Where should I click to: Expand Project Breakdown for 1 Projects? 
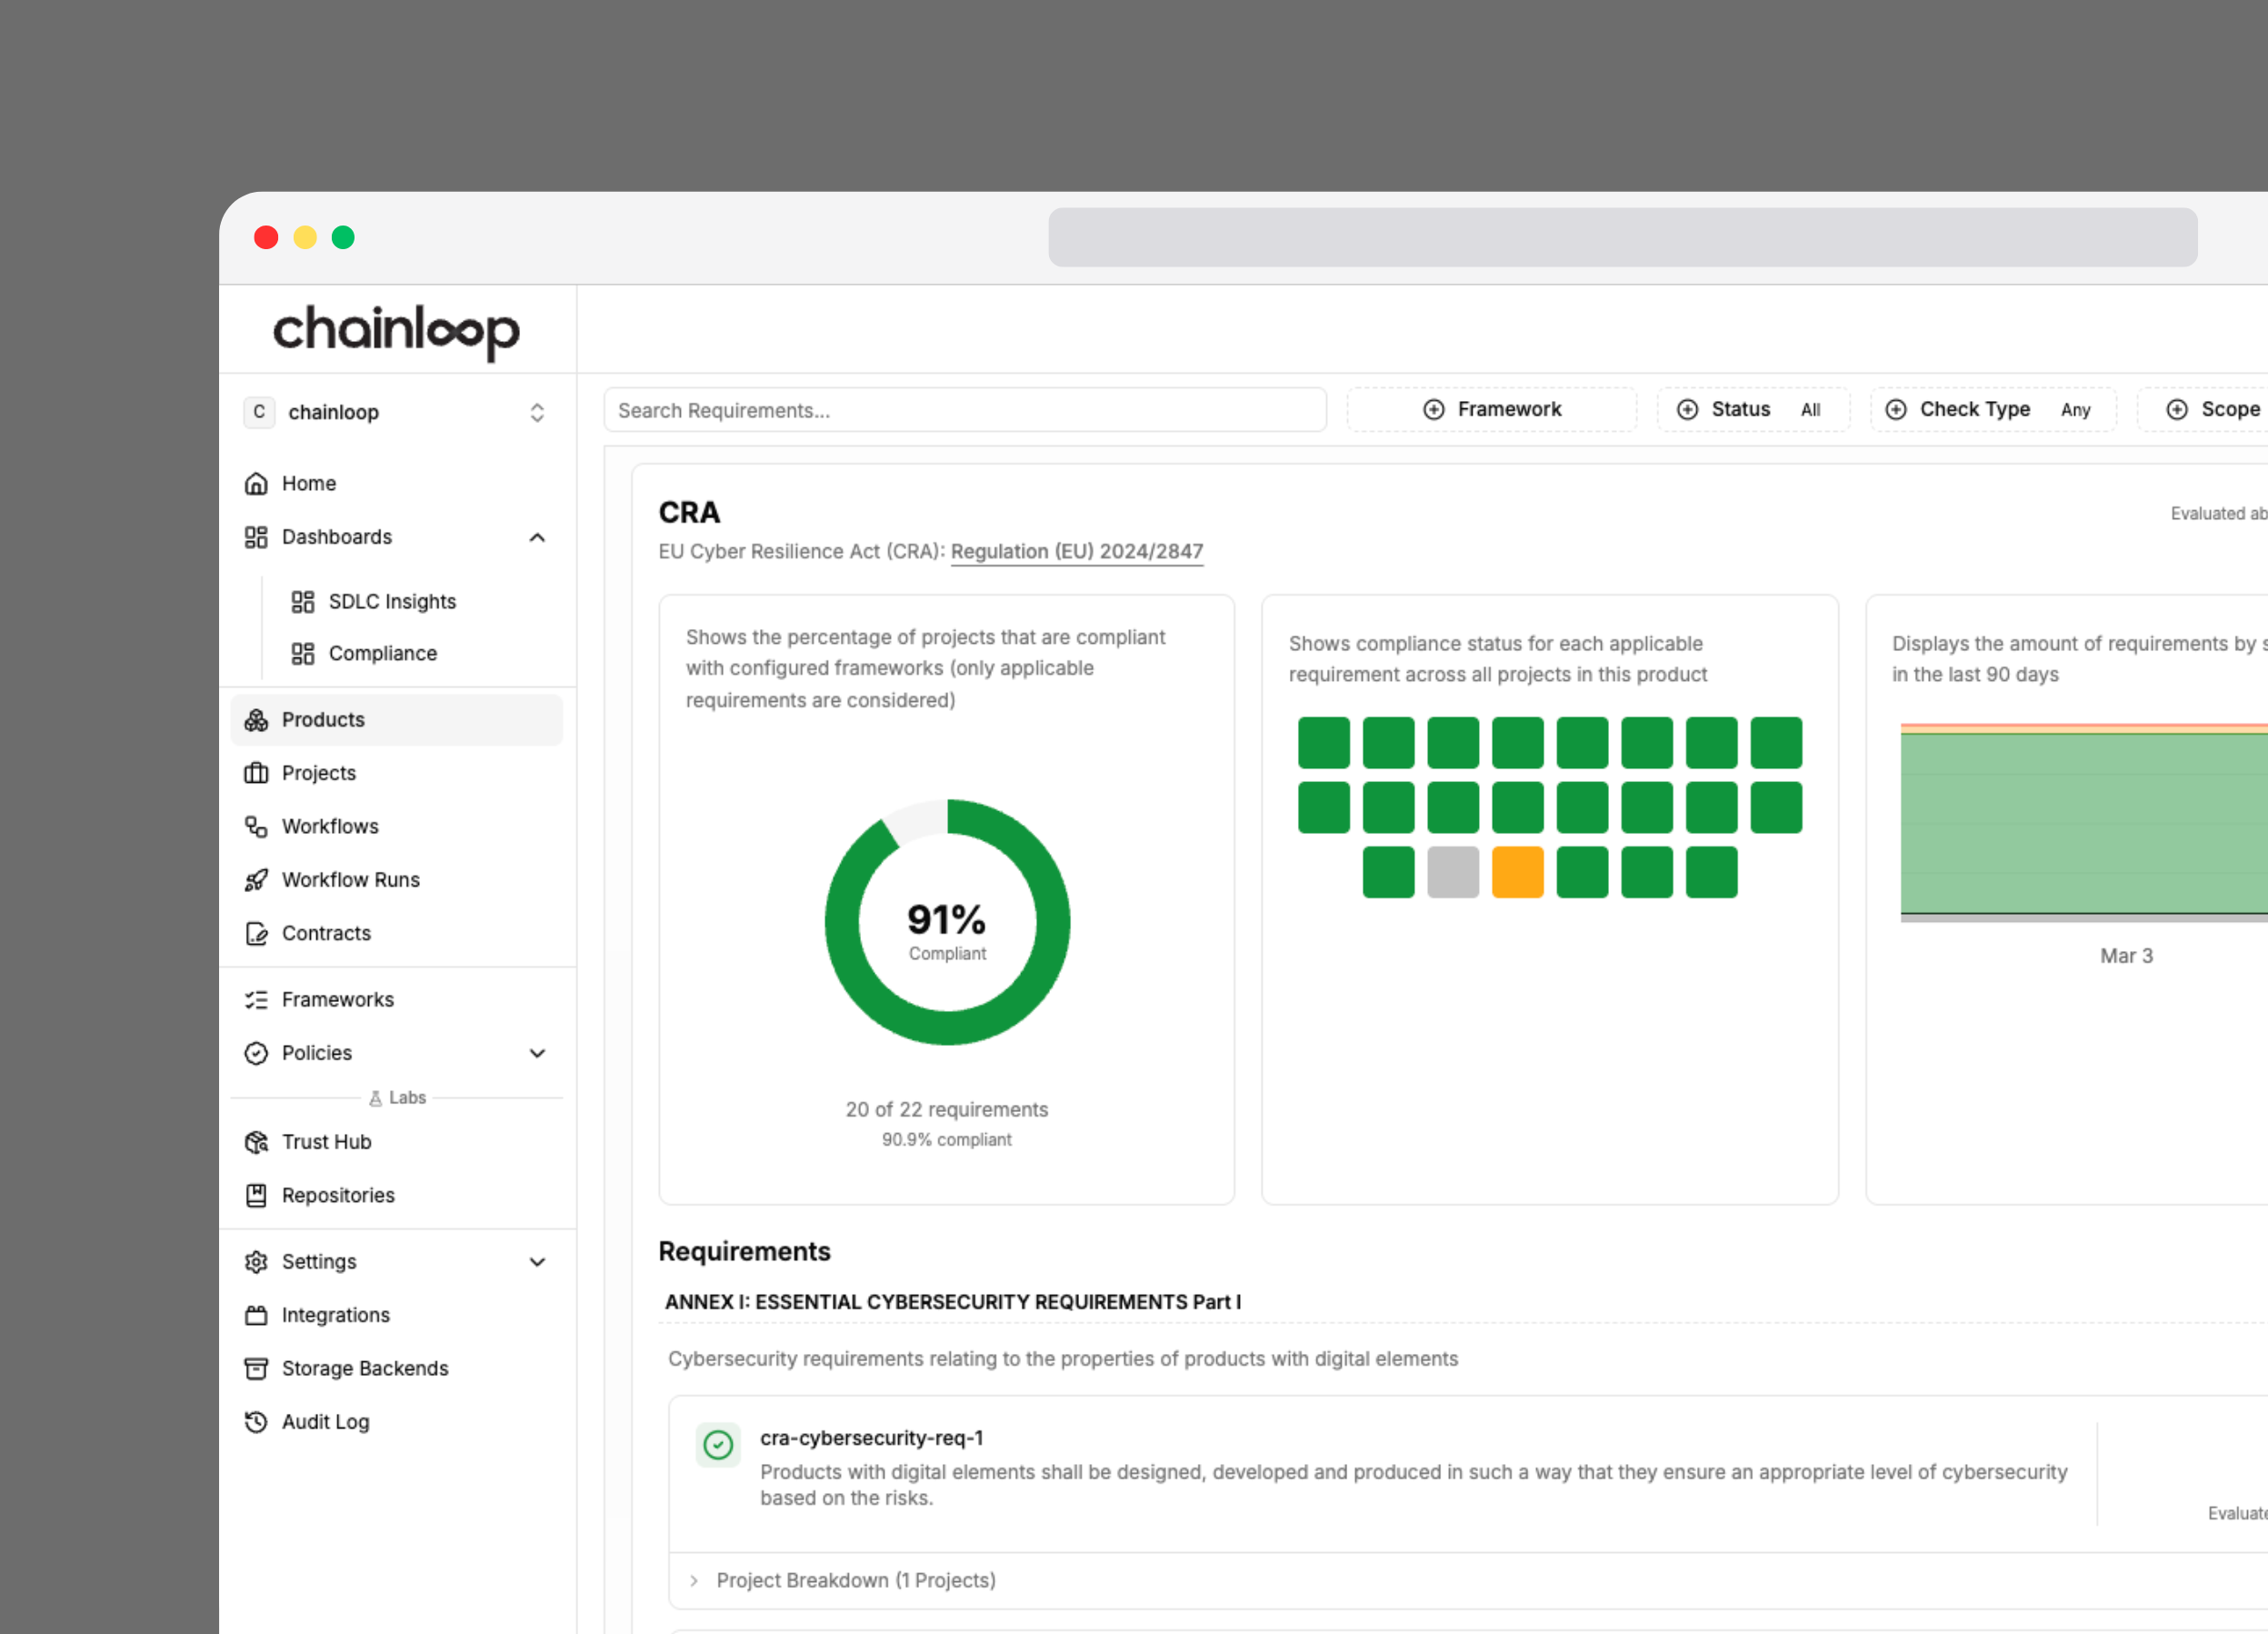click(x=855, y=1580)
